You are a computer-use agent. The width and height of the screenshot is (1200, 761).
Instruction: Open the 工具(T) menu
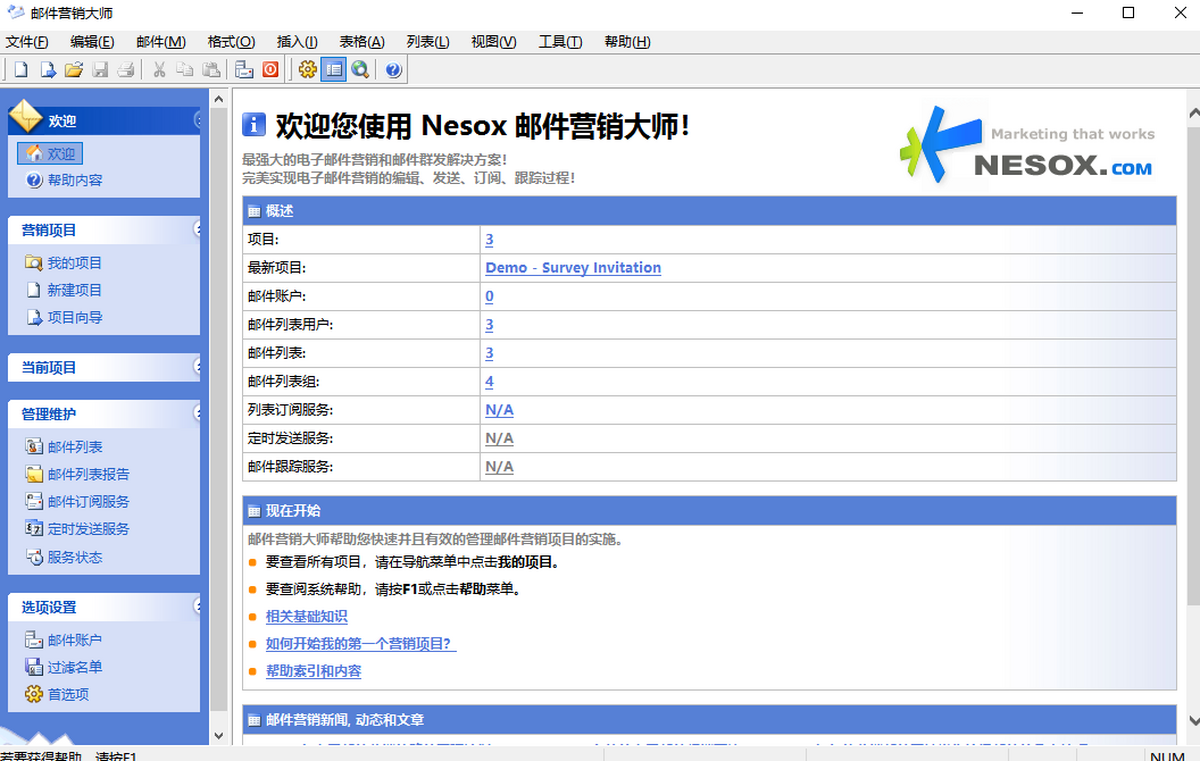pyautogui.click(x=560, y=42)
